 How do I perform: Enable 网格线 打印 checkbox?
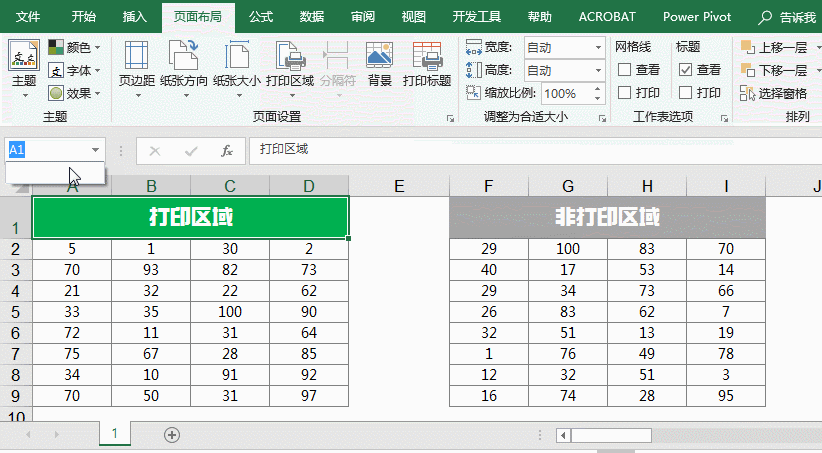(x=625, y=93)
